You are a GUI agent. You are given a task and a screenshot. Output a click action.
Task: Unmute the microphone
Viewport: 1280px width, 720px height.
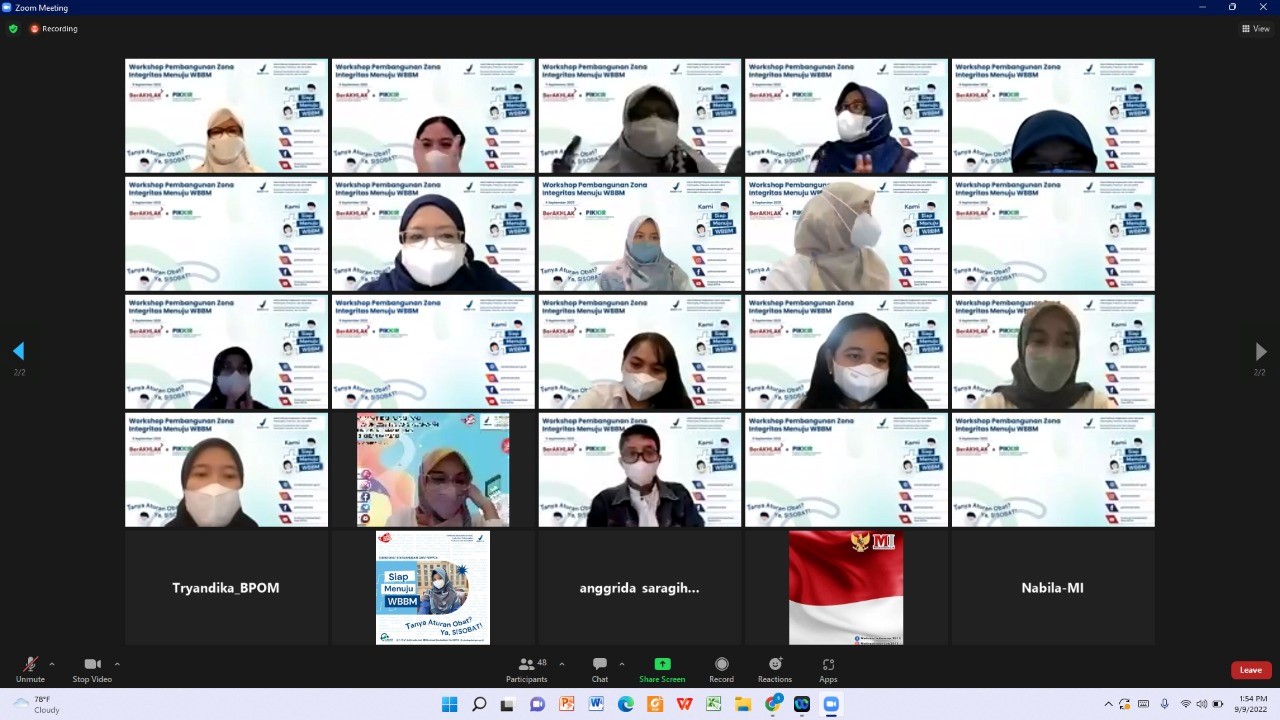coord(30,668)
